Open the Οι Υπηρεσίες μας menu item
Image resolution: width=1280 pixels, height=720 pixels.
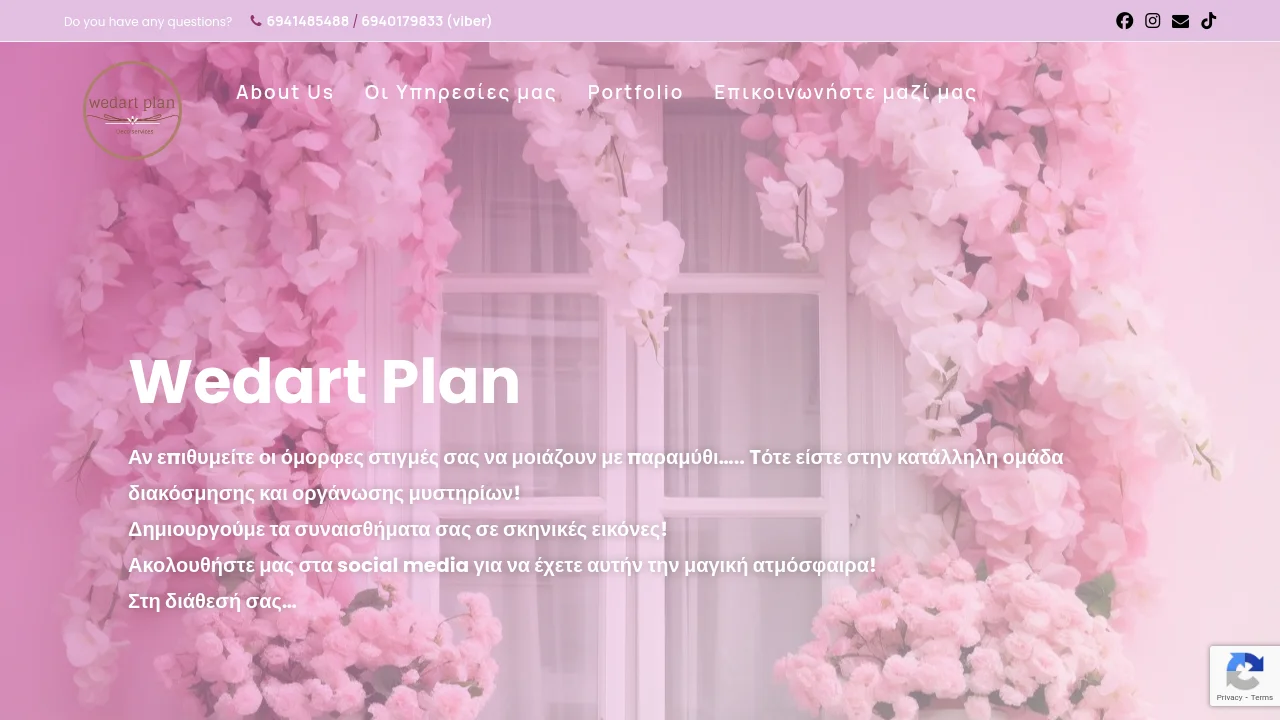point(460,92)
